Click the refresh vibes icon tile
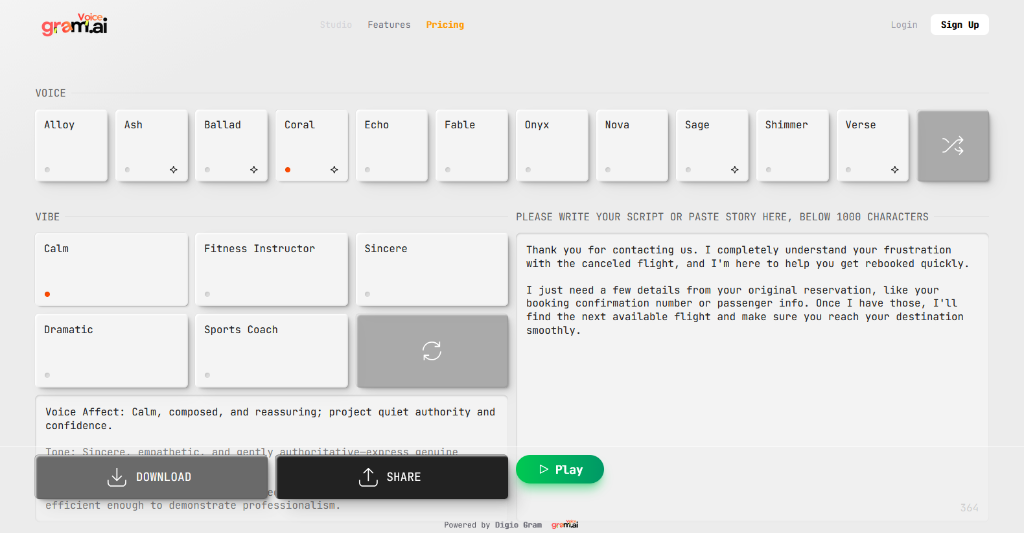The image size is (1024, 533). click(432, 351)
